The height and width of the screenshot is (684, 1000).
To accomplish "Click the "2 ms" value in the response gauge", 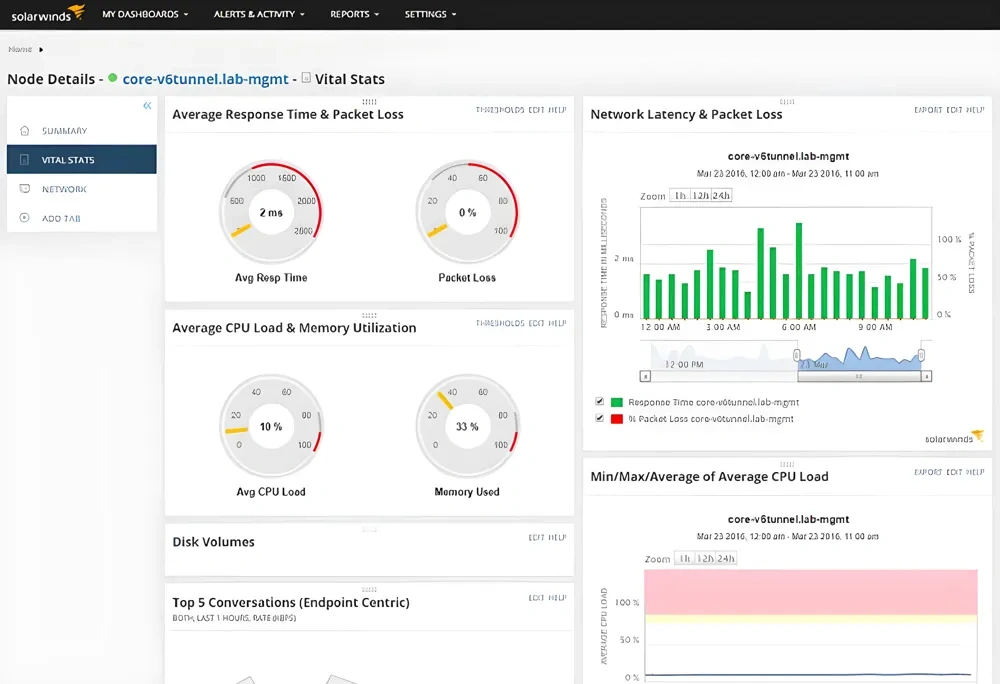I will click(x=271, y=212).
